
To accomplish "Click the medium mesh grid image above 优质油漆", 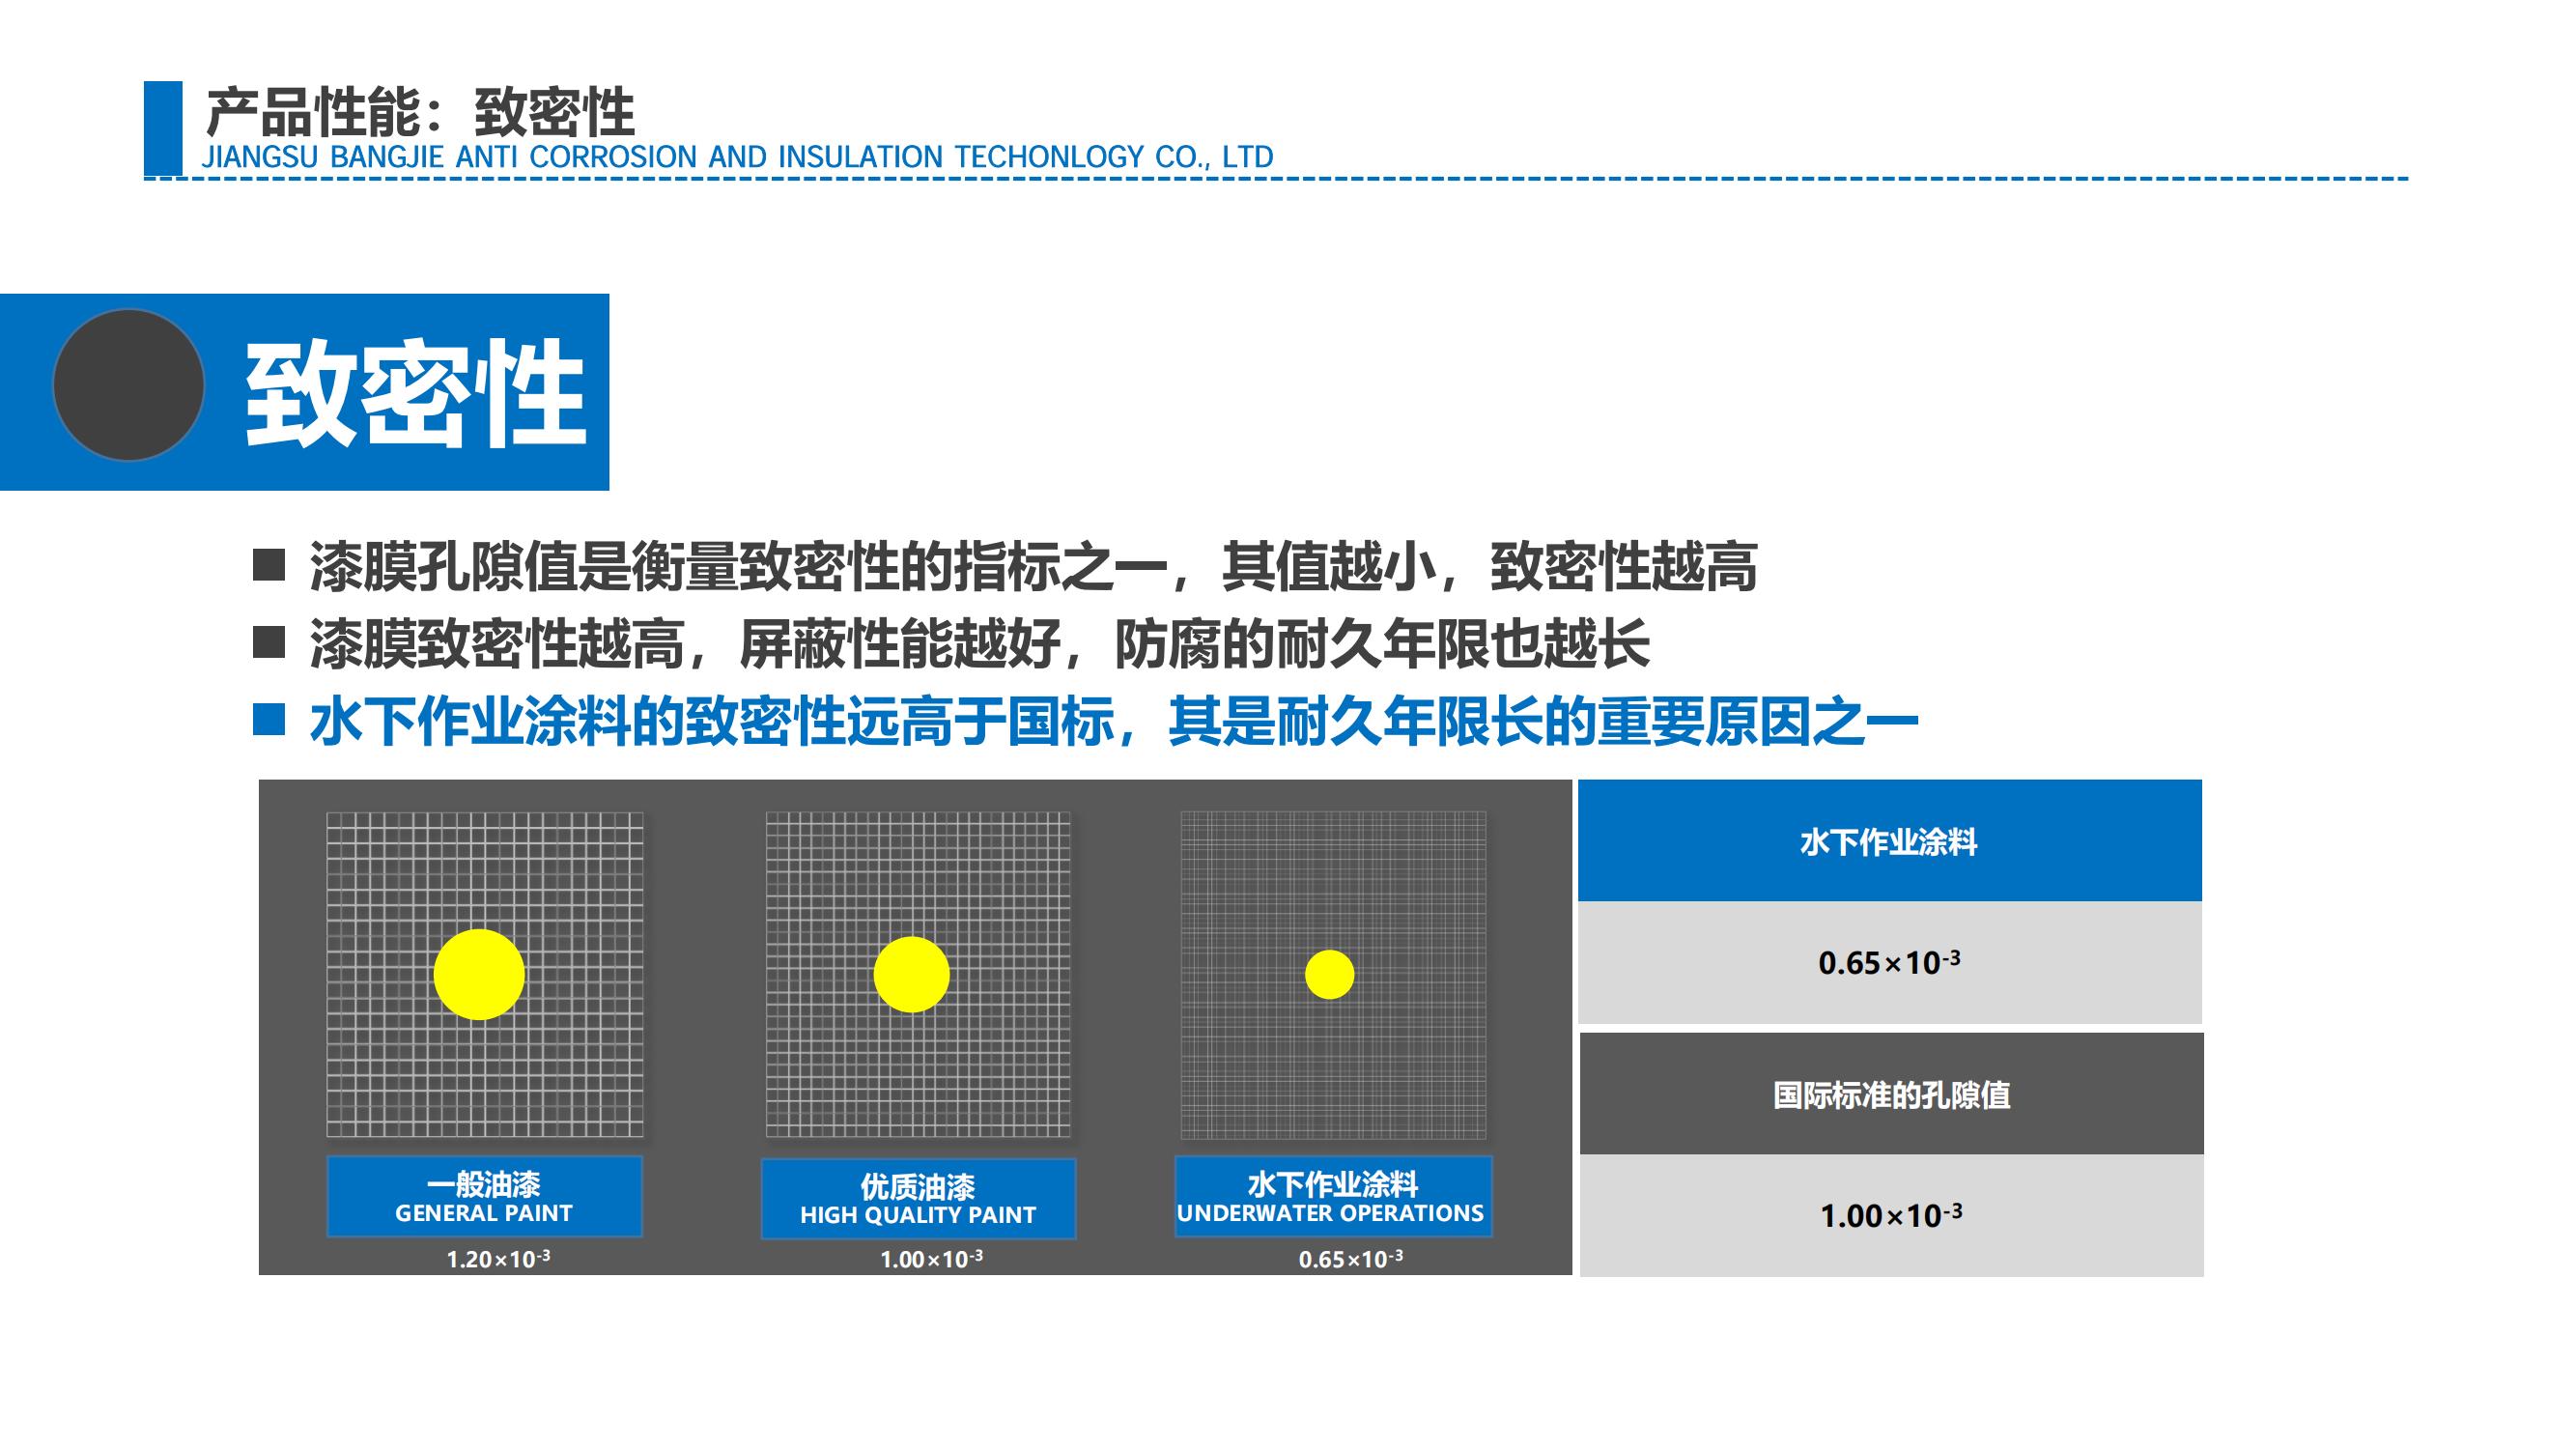I will pos(918,975).
